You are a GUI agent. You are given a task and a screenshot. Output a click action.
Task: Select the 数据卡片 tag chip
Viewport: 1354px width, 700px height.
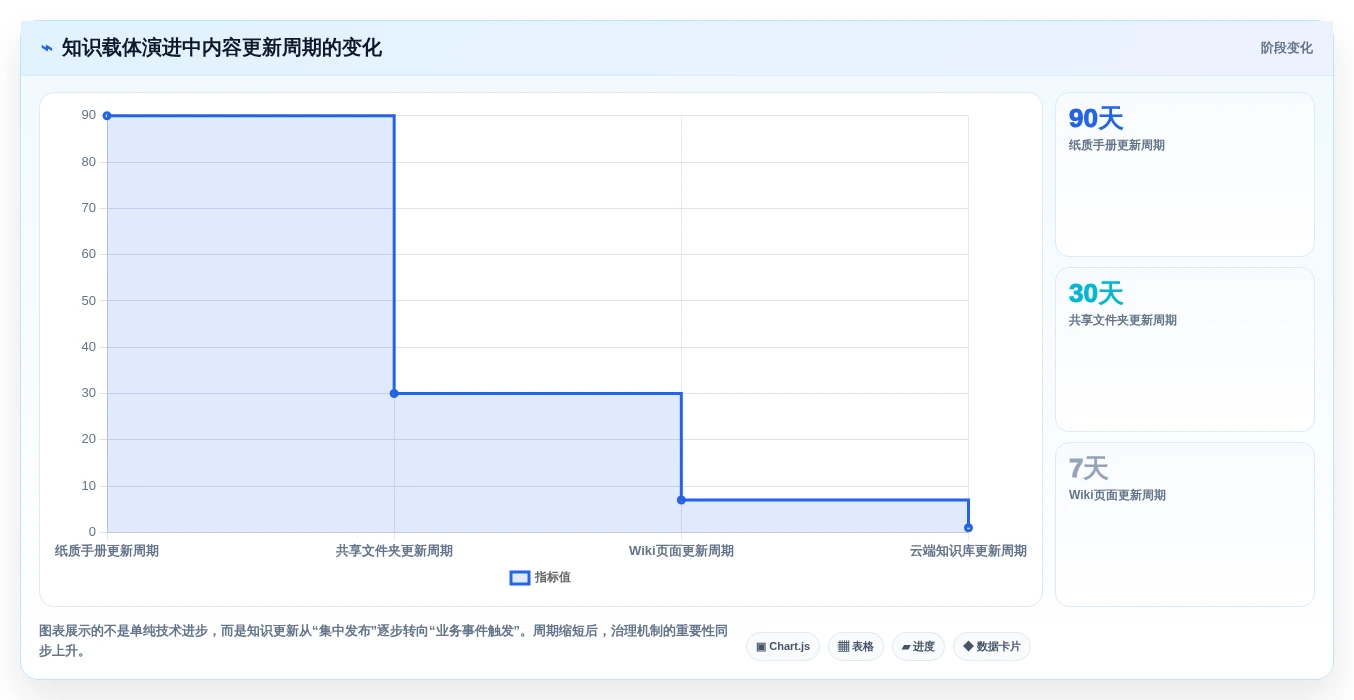pyautogui.click(x=992, y=647)
